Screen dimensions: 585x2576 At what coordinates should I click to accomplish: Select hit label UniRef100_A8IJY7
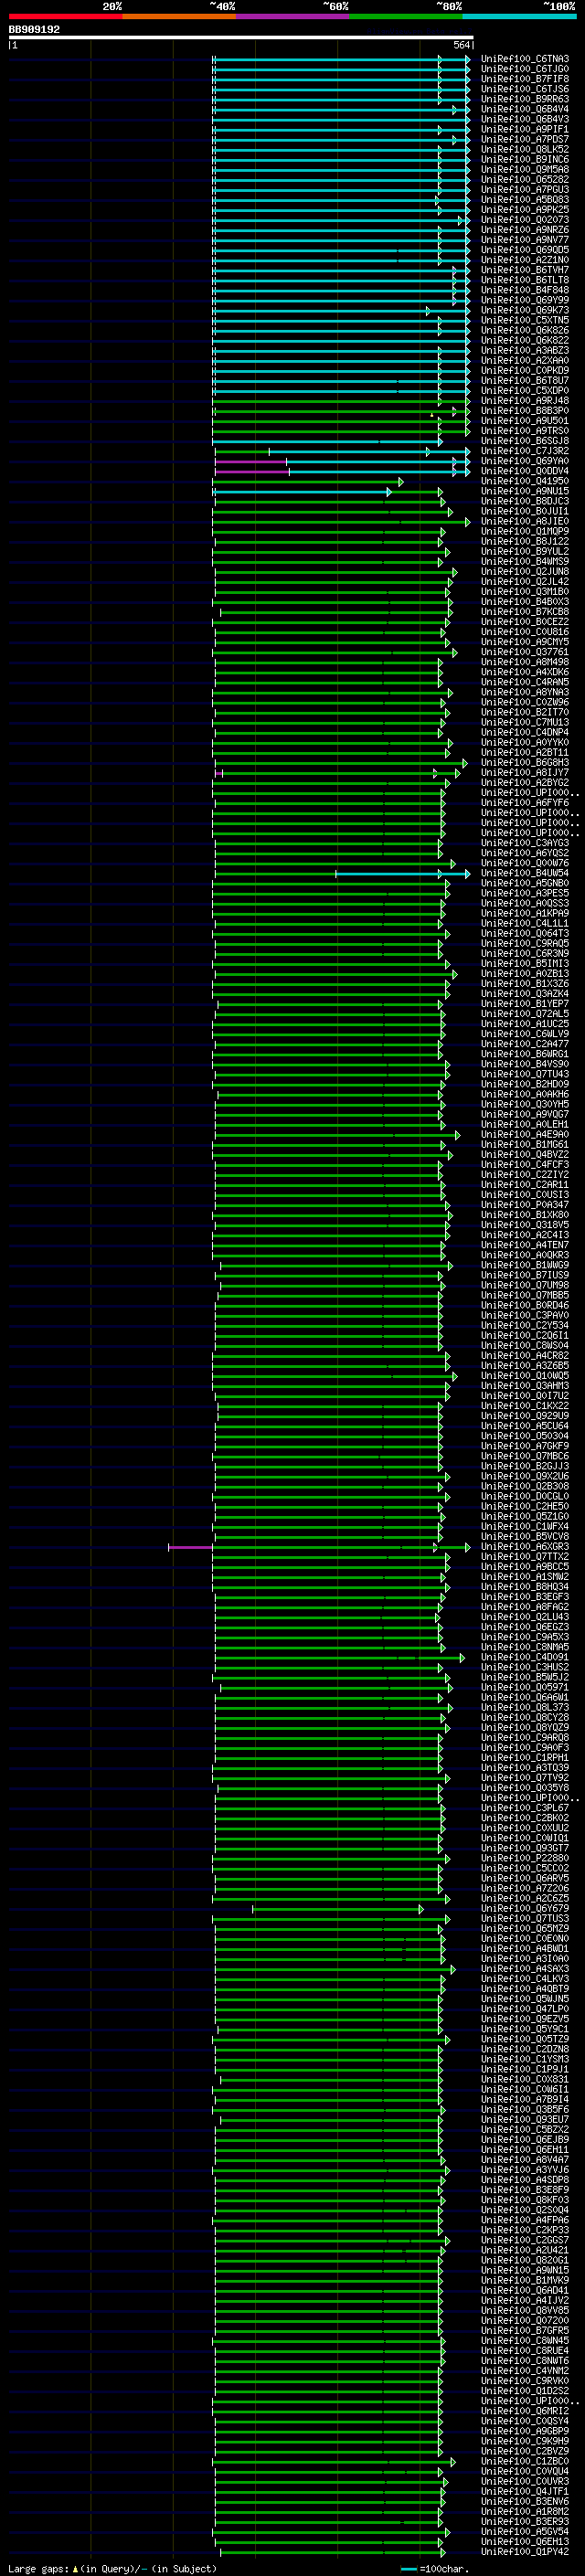click(x=525, y=773)
